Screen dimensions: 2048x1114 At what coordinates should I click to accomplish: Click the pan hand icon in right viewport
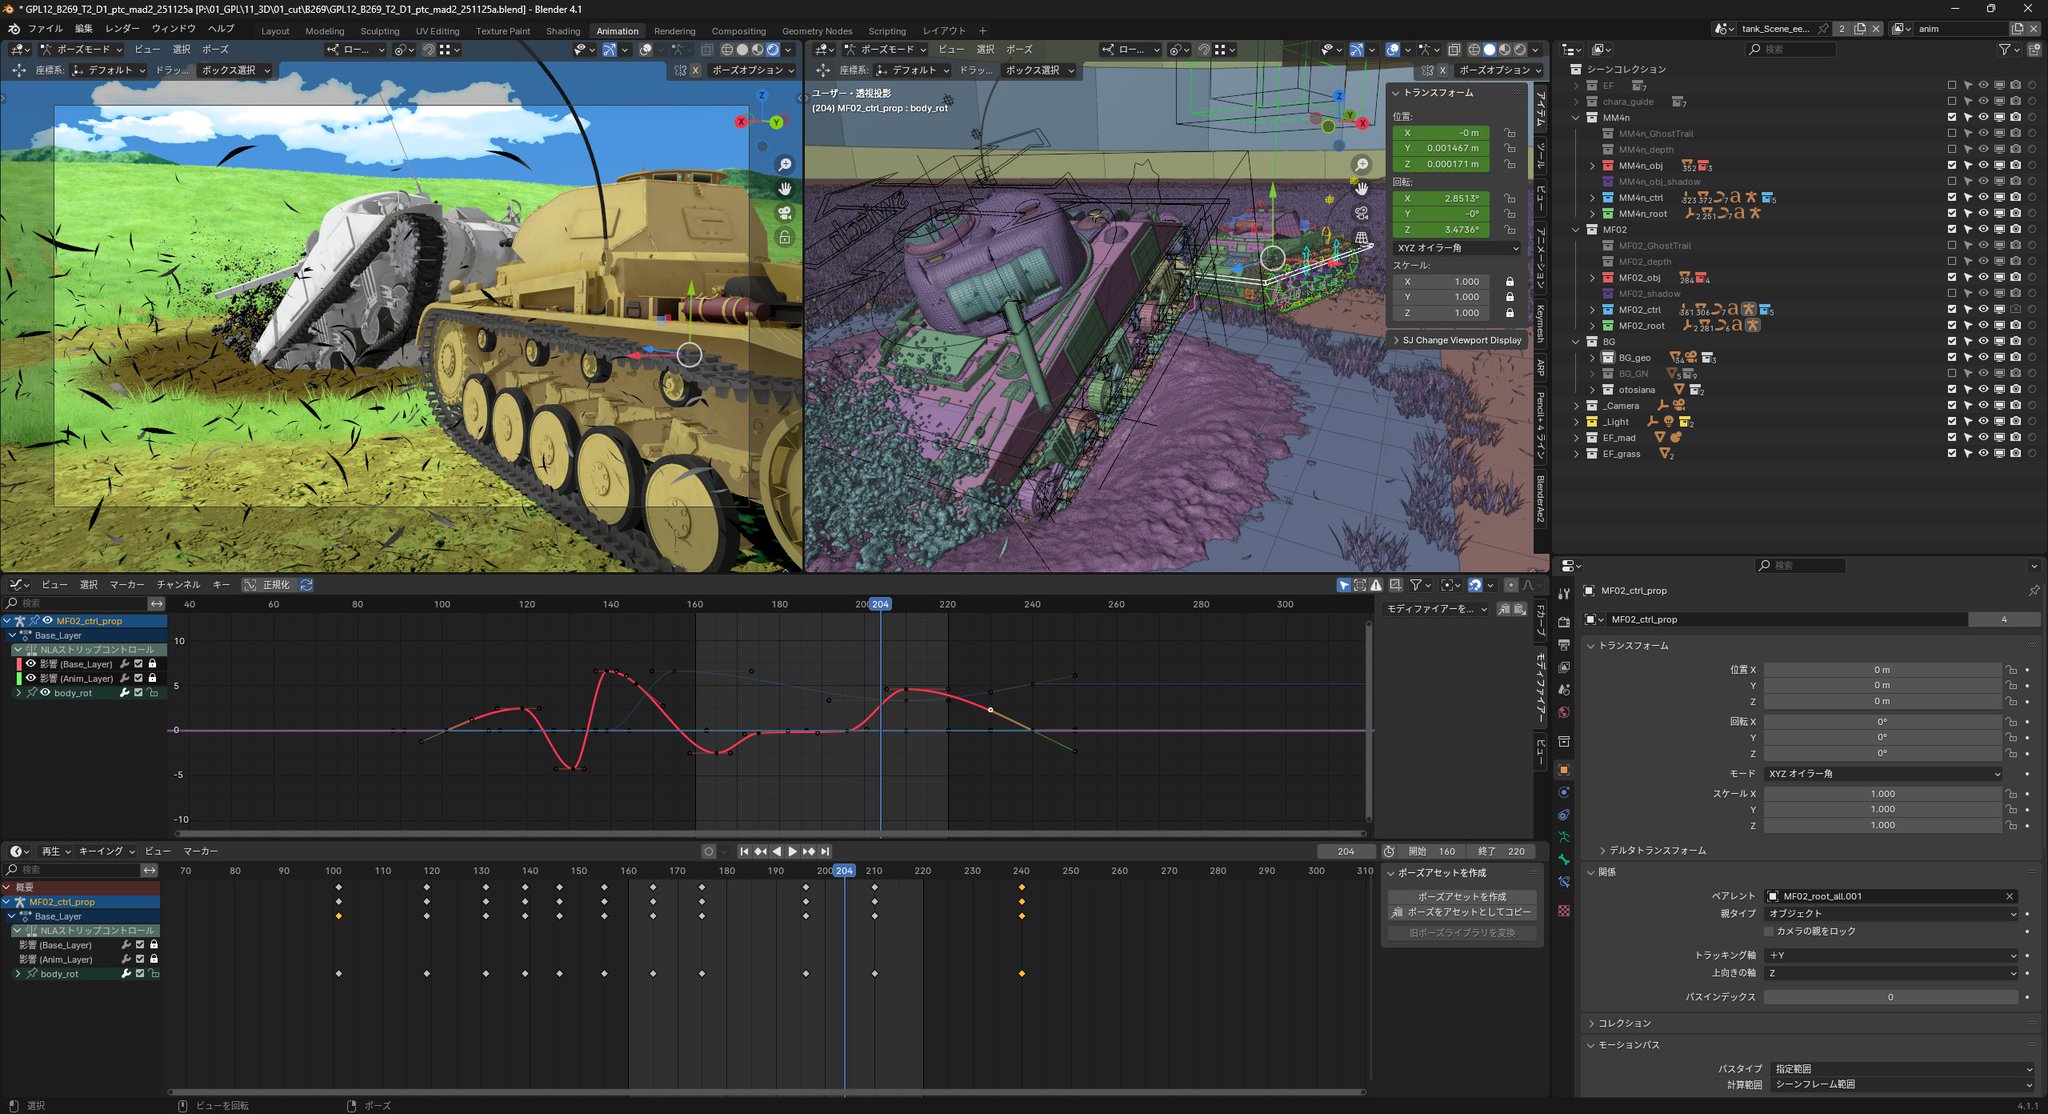[x=1361, y=189]
